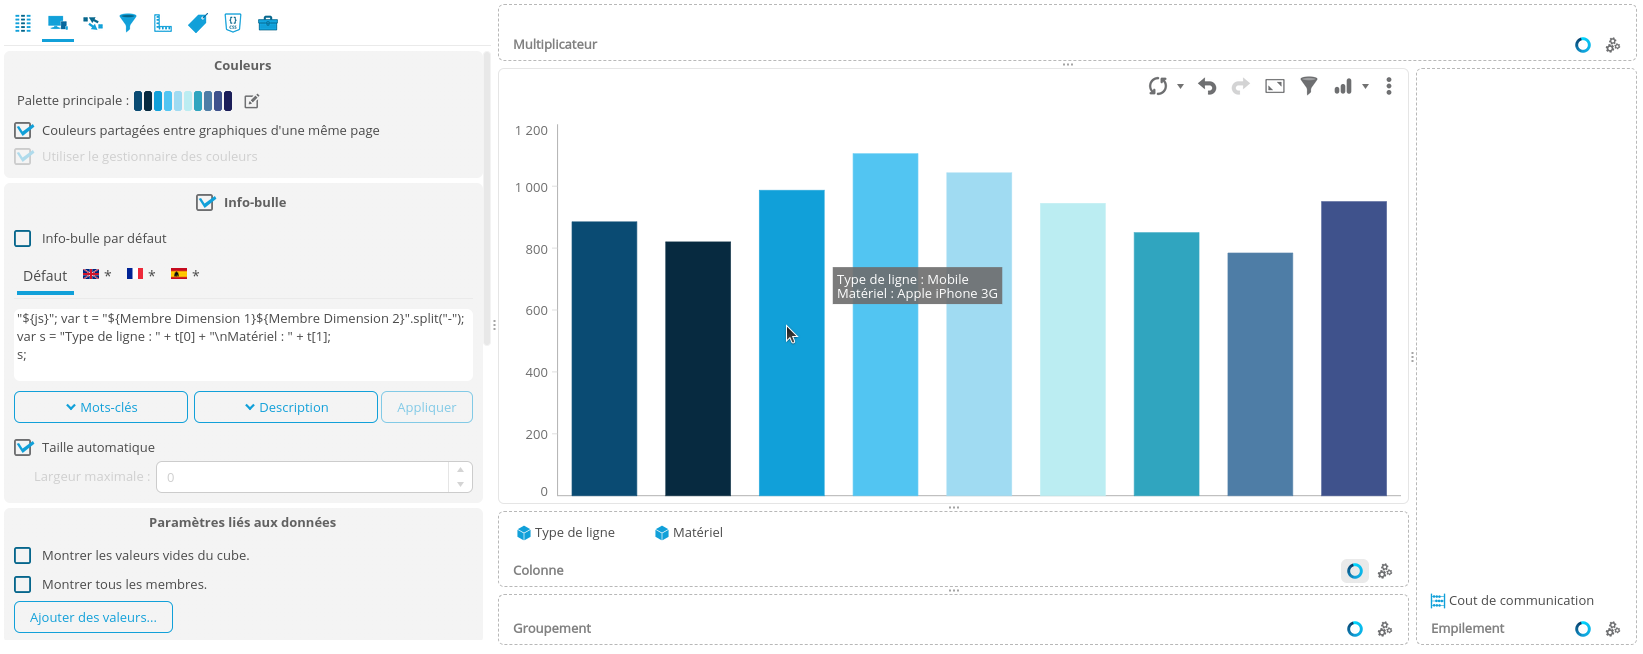This screenshot has height=654, width=1643.
Task: Expand the chart to fullscreen
Action: [x=1275, y=87]
